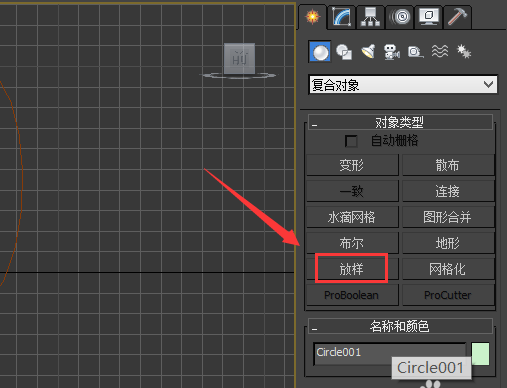Open the Display panel tab
The width and height of the screenshot is (507, 388).
click(x=428, y=17)
